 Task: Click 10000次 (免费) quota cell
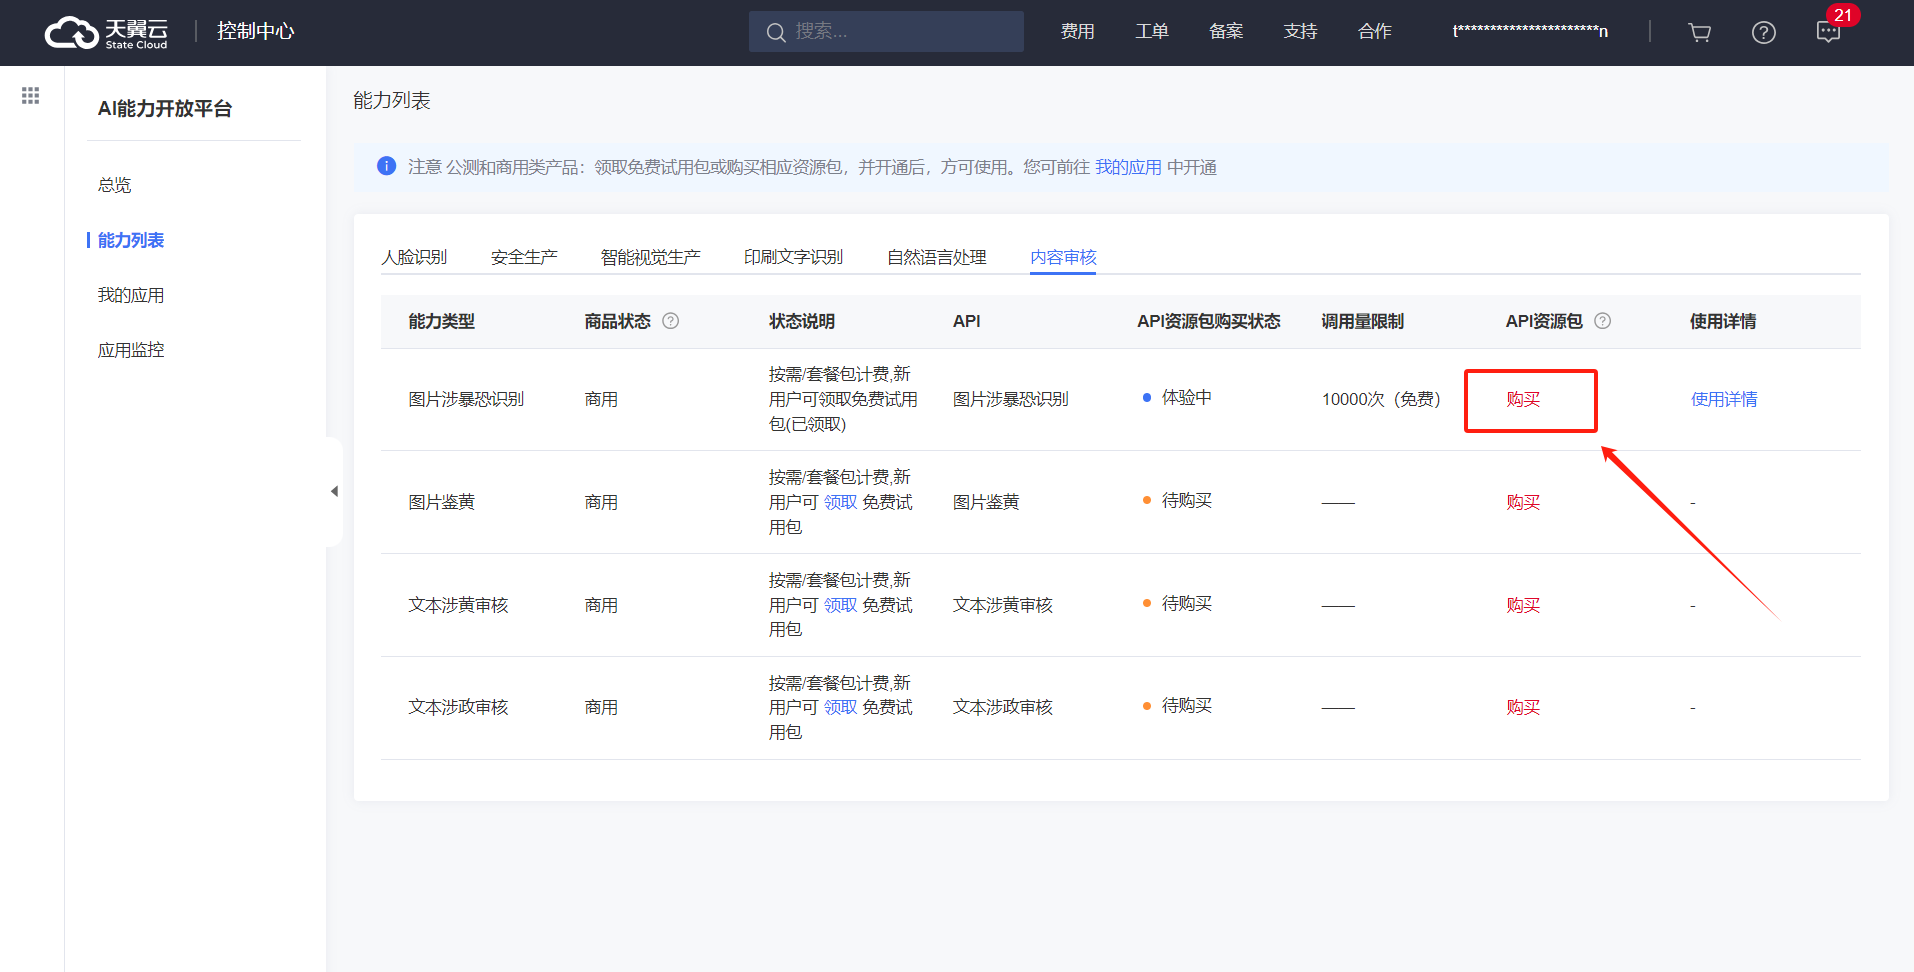click(x=1381, y=399)
